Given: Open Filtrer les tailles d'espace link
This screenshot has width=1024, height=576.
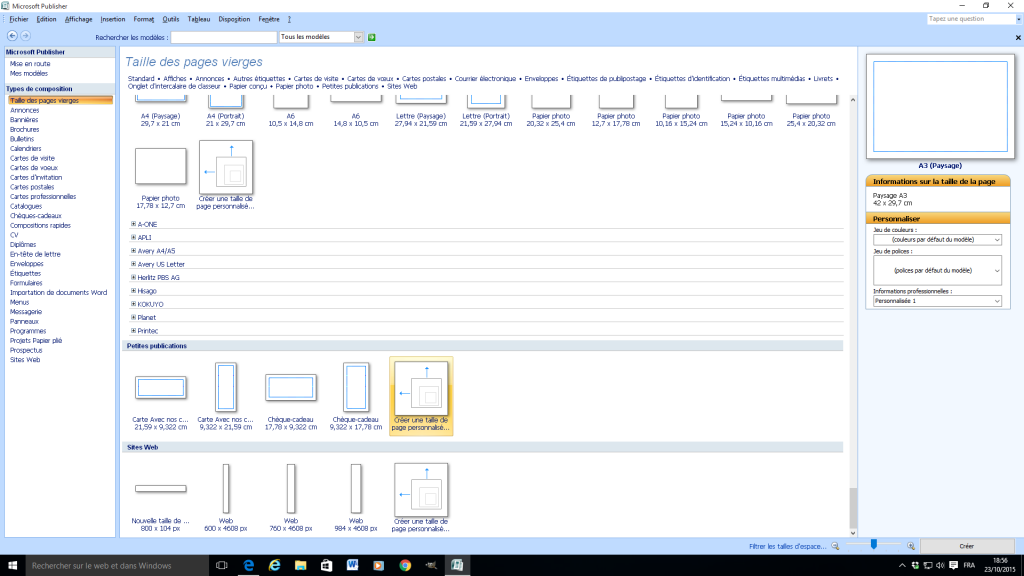Looking at the screenshot, I should pyautogui.click(x=788, y=547).
